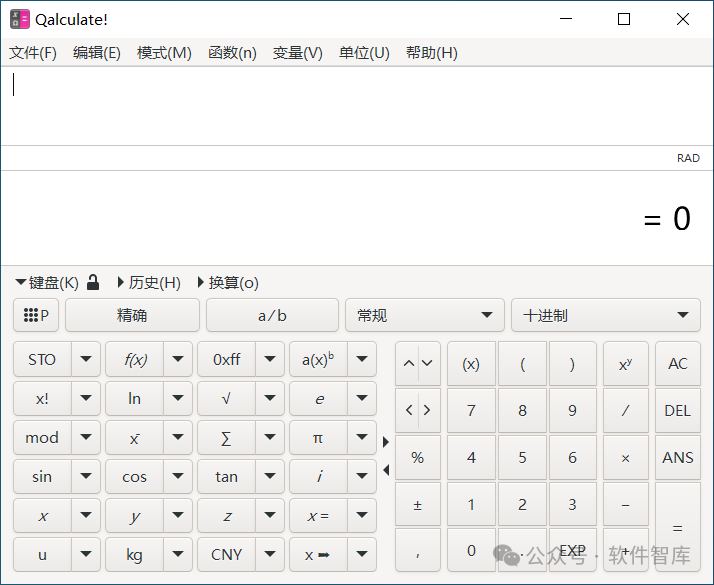Click the square root symbol button
This screenshot has width=714, height=585.
[226, 398]
